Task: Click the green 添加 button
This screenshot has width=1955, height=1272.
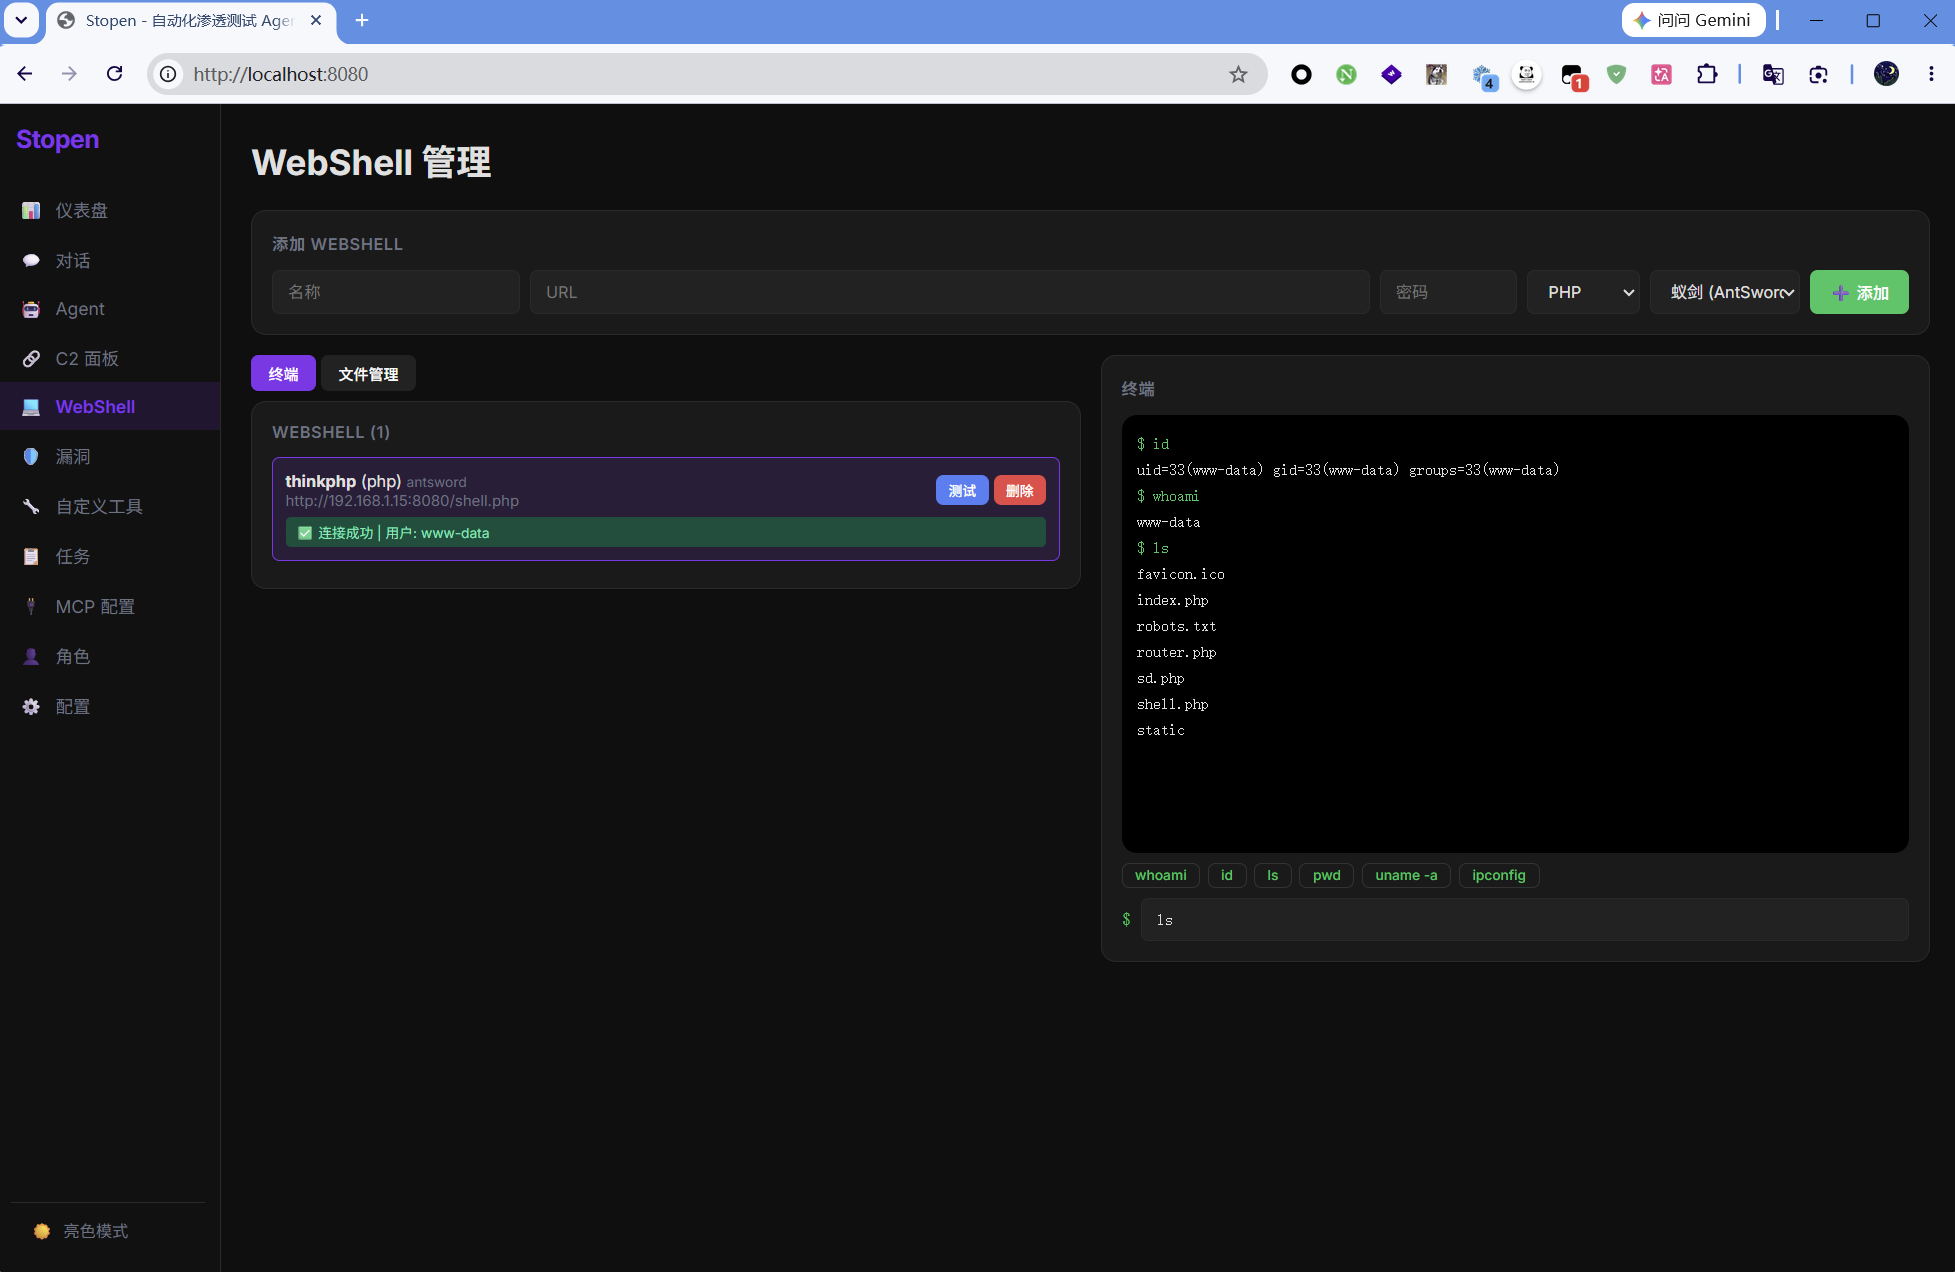Action: pyautogui.click(x=1859, y=292)
